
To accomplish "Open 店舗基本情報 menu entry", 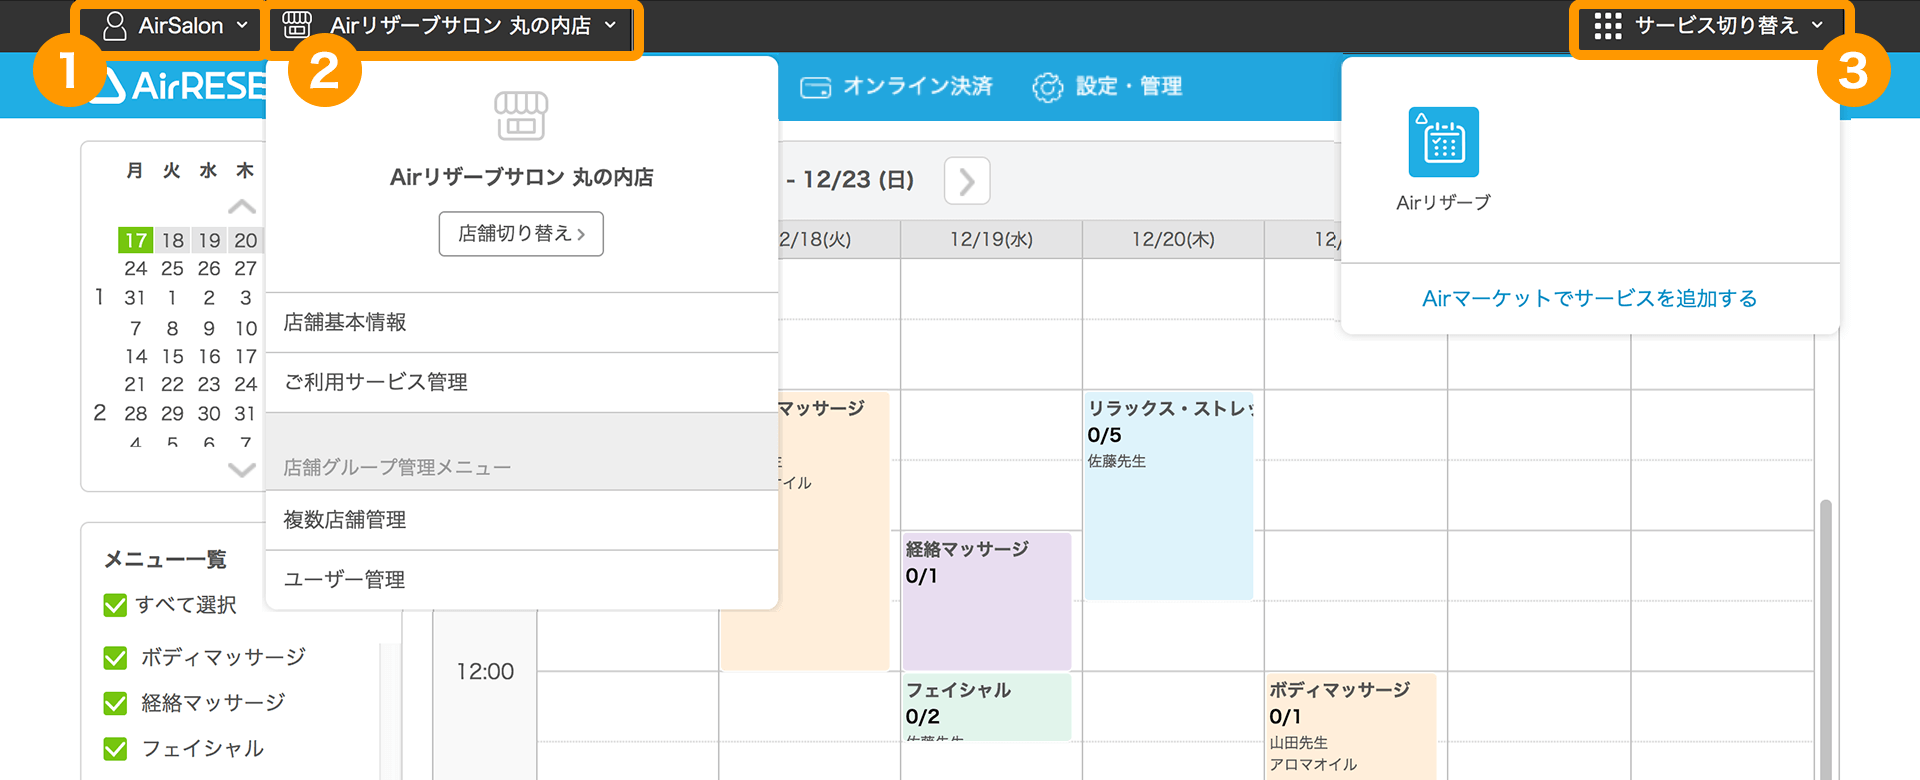I will coord(522,322).
